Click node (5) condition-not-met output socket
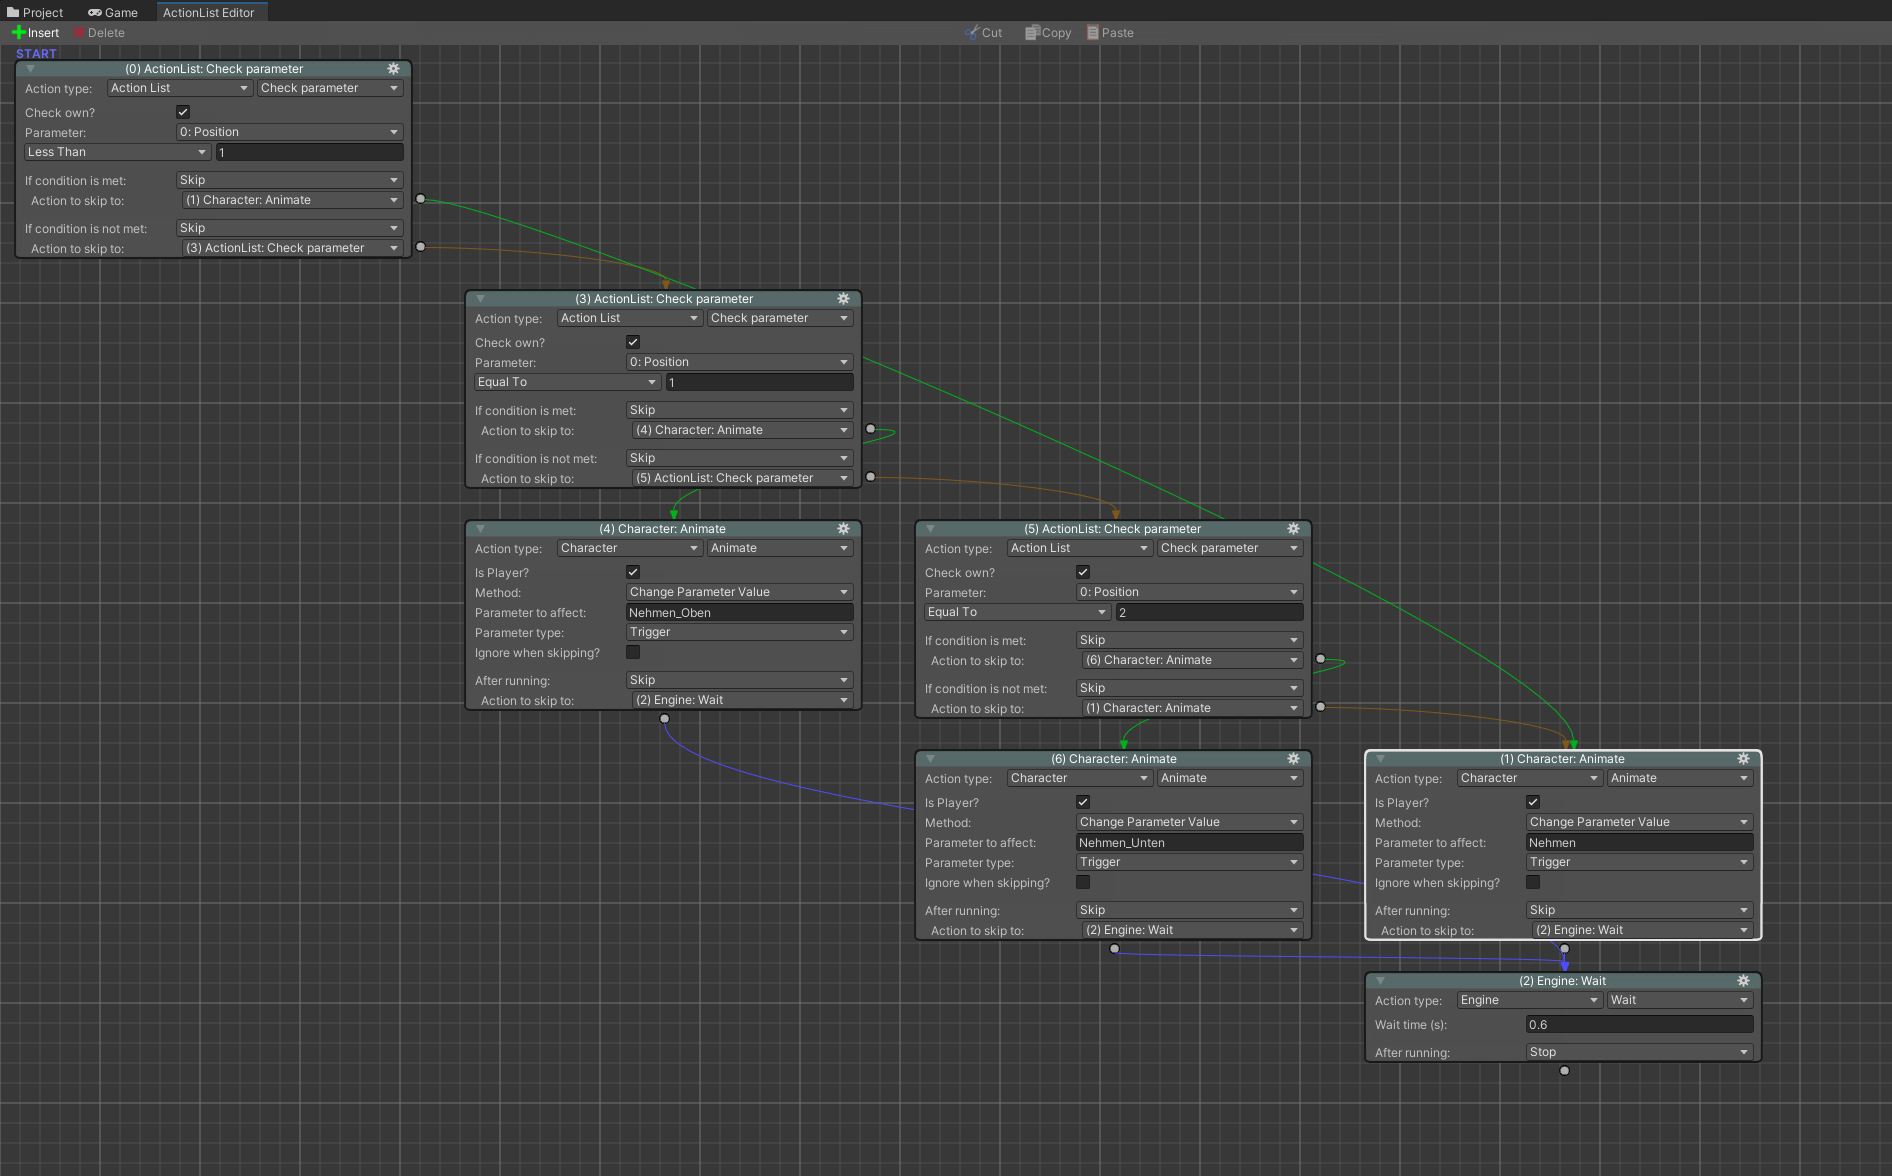The height and width of the screenshot is (1176, 1892). point(1320,707)
